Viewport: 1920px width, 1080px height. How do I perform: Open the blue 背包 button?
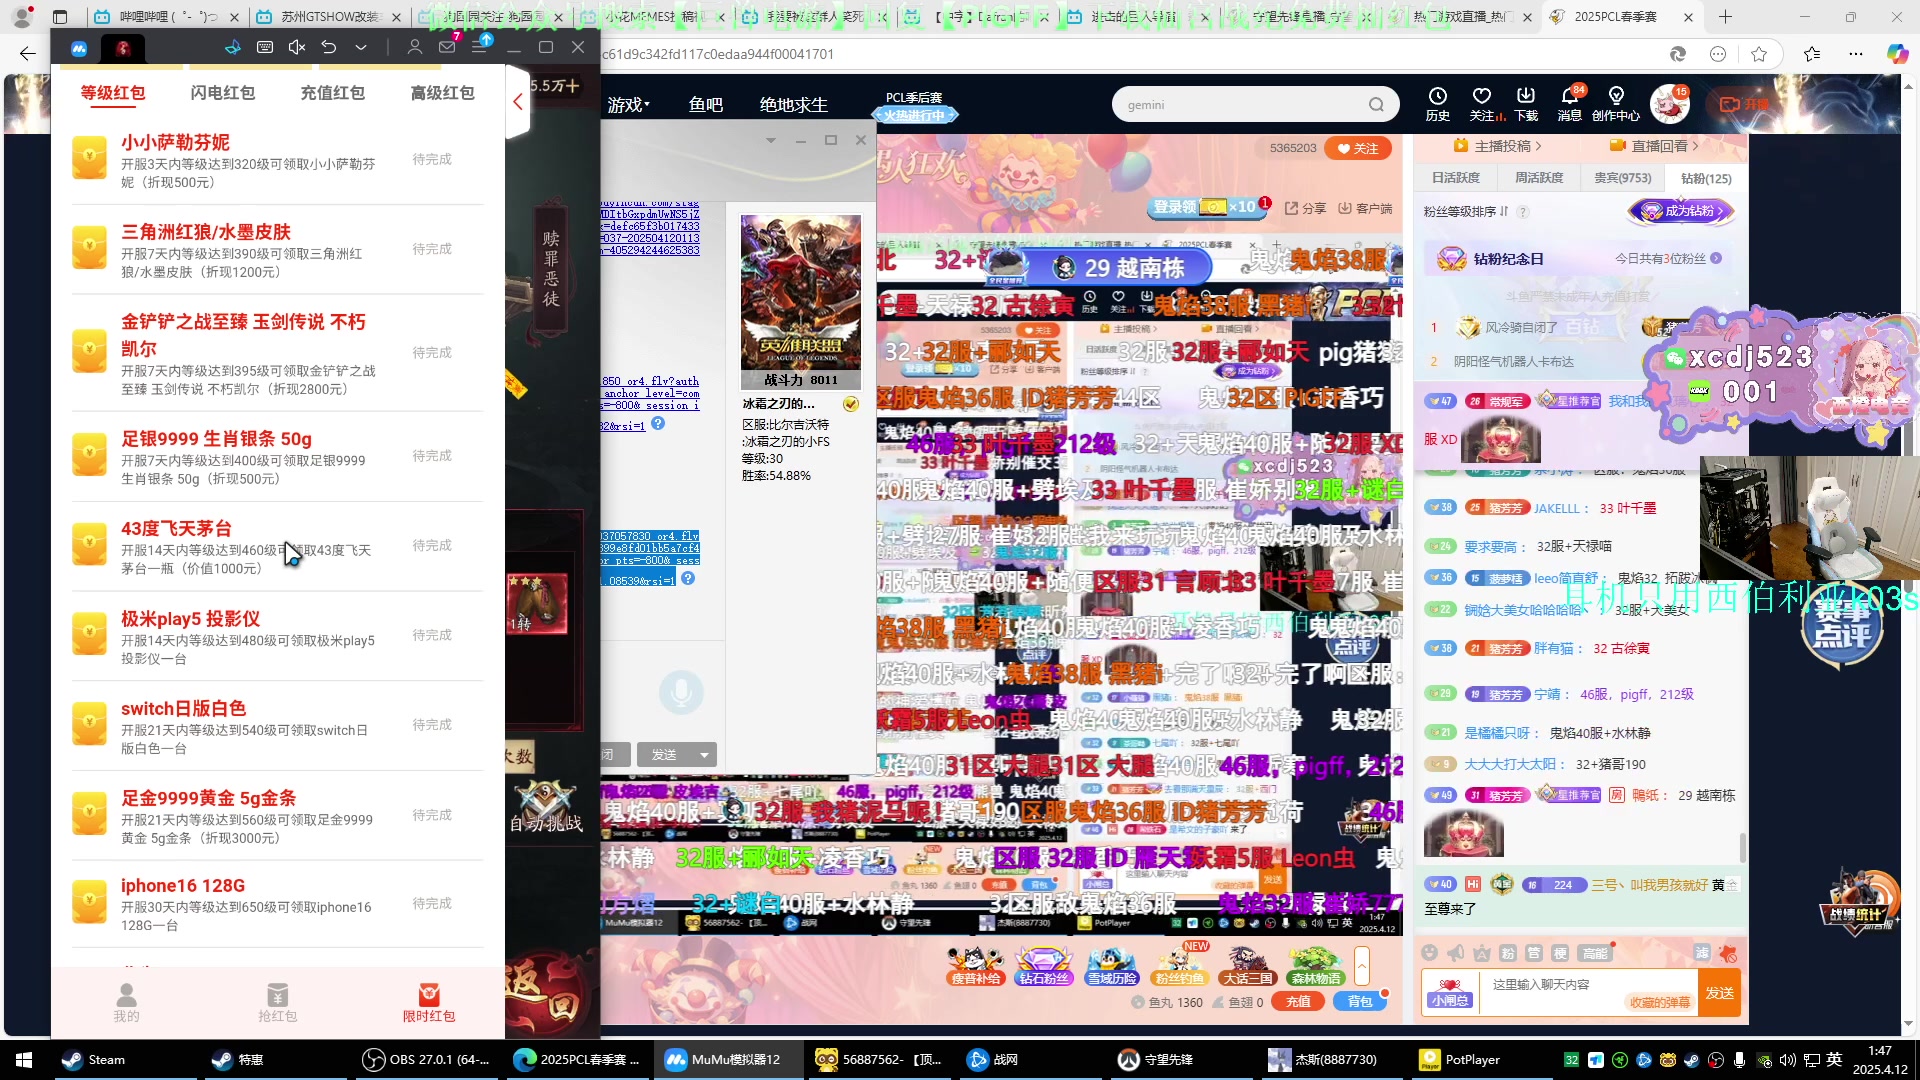click(x=1360, y=1001)
